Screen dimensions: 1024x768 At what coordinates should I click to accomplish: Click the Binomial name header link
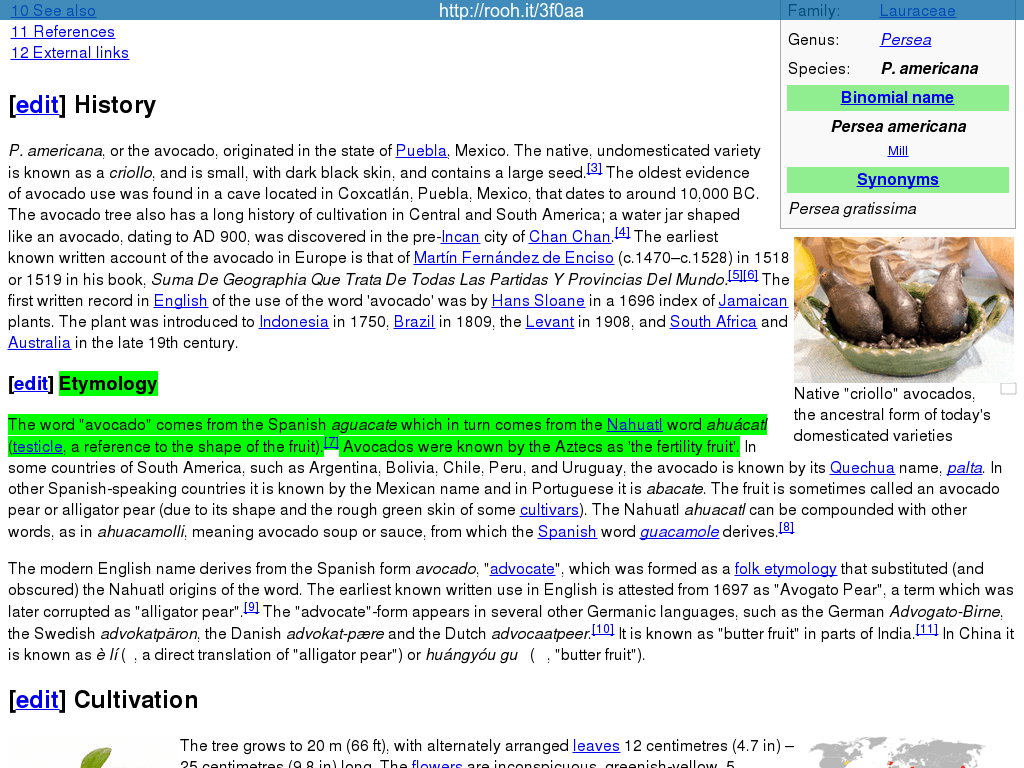897,98
